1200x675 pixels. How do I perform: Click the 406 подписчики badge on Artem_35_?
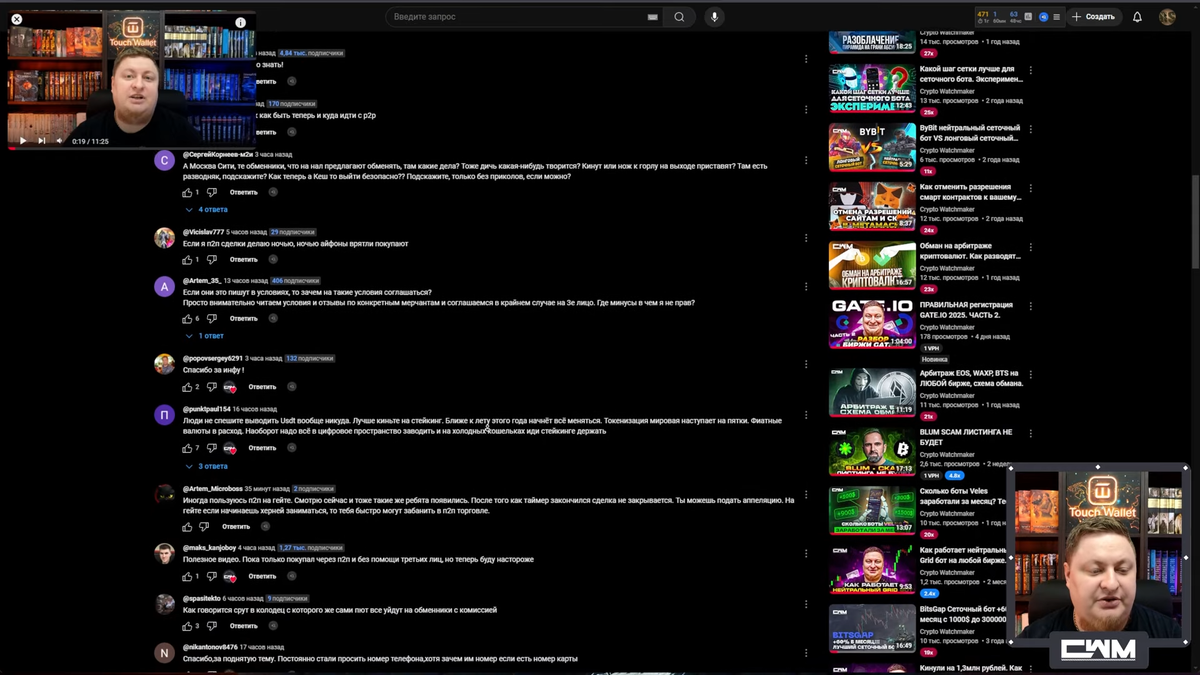(x=295, y=281)
